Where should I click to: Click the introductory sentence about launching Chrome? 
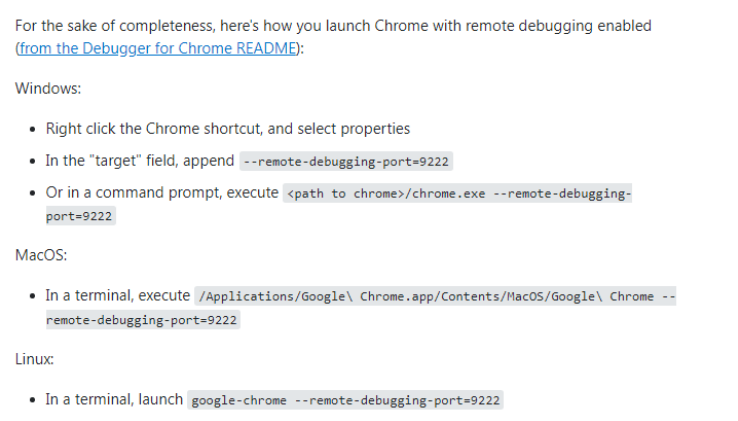(333, 26)
